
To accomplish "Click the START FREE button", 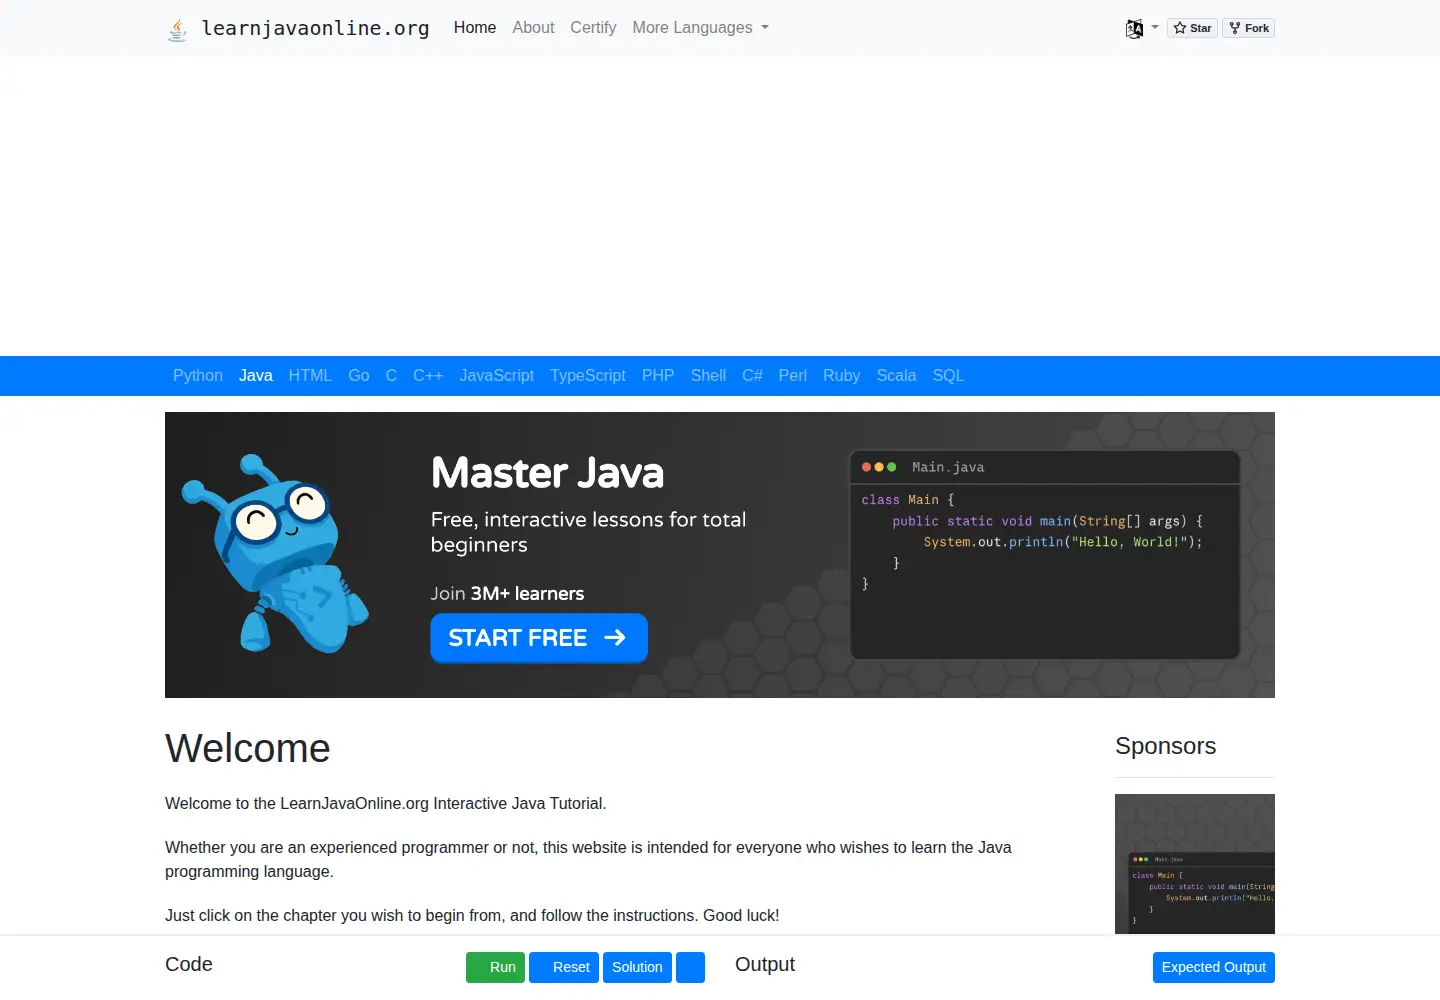I will [x=539, y=638].
